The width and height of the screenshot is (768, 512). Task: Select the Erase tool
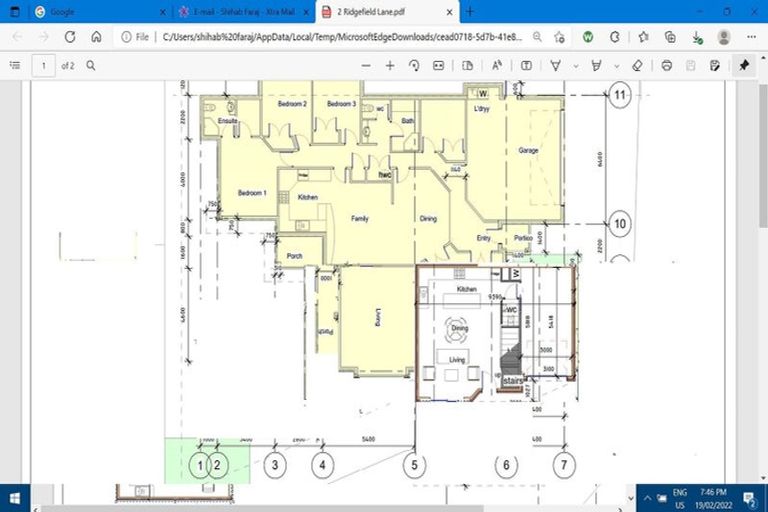tap(637, 65)
